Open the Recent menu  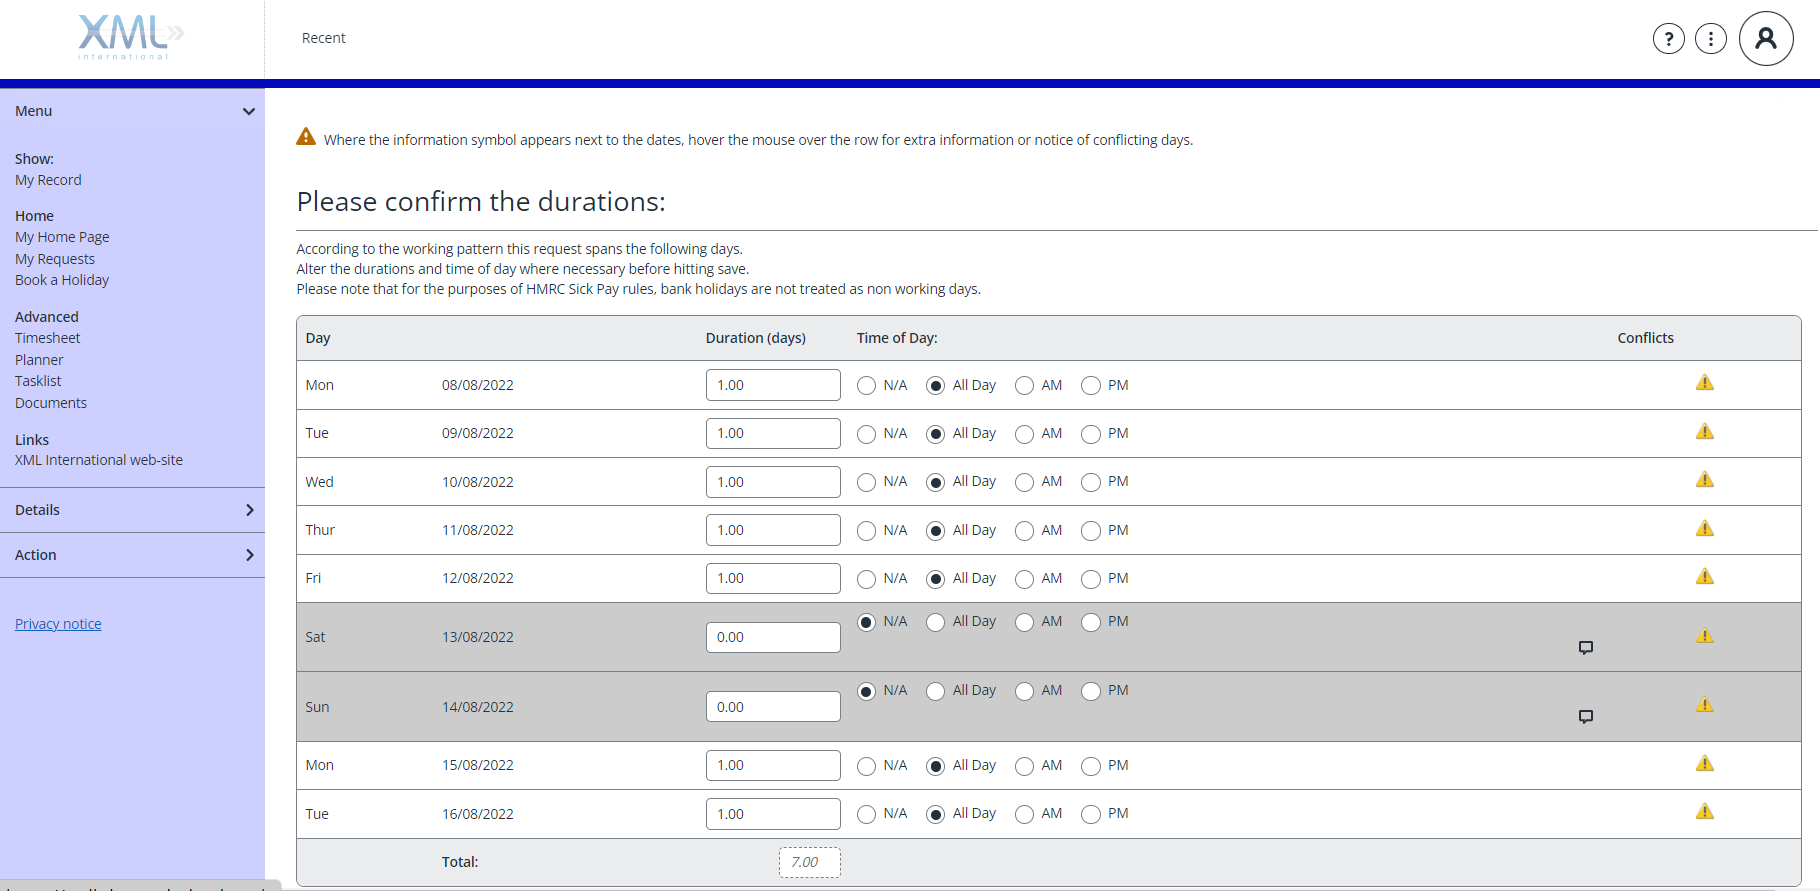coord(323,38)
